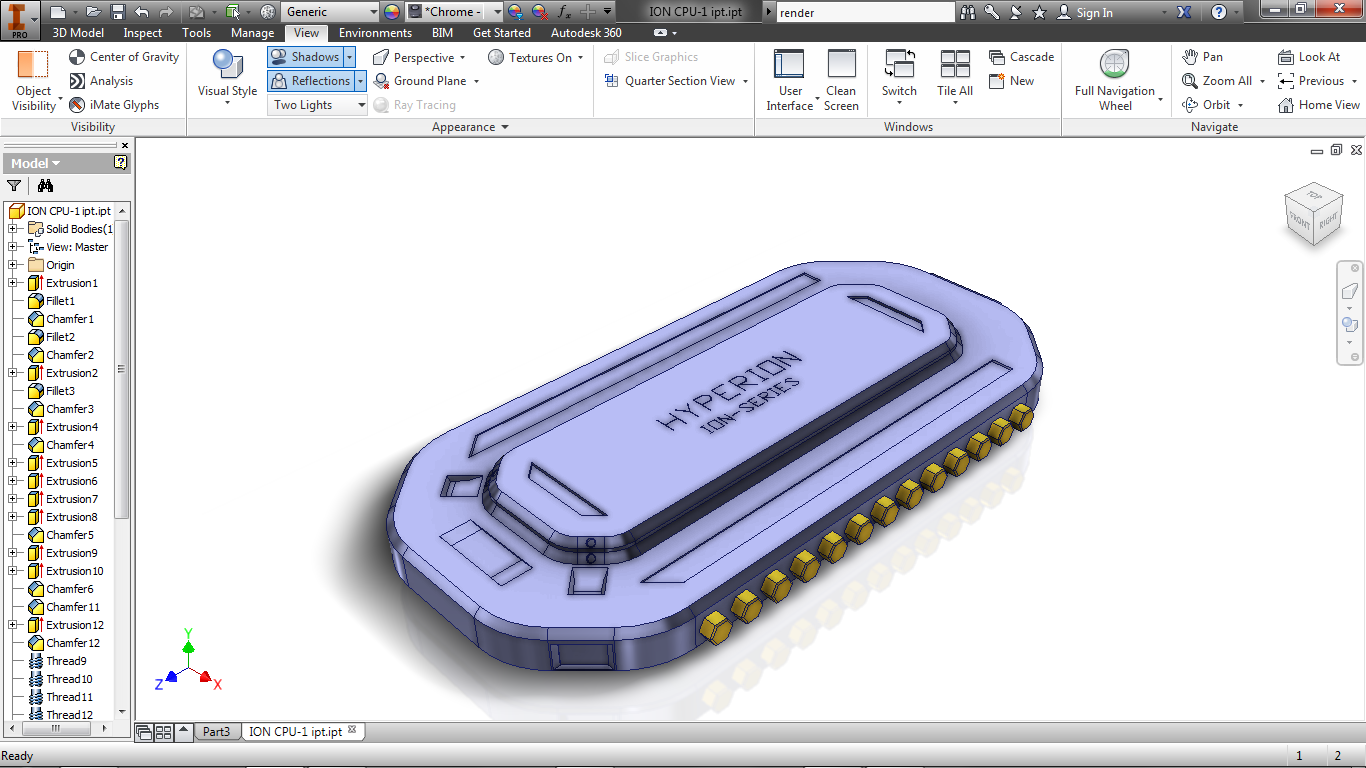Screen dimensions: 1366x768
Task: Switch to the Tools ribbon tab
Action: point(197,33)
